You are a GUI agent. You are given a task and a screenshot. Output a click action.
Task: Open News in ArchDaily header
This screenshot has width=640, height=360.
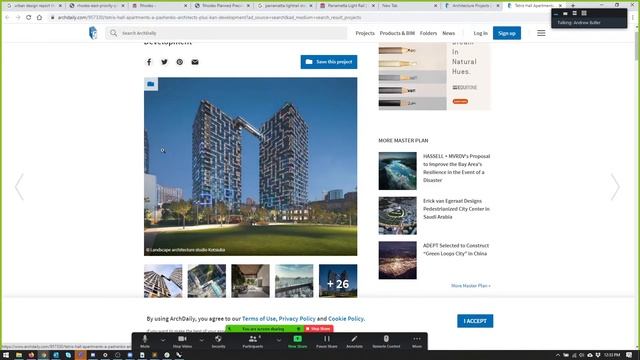[449, 33]
